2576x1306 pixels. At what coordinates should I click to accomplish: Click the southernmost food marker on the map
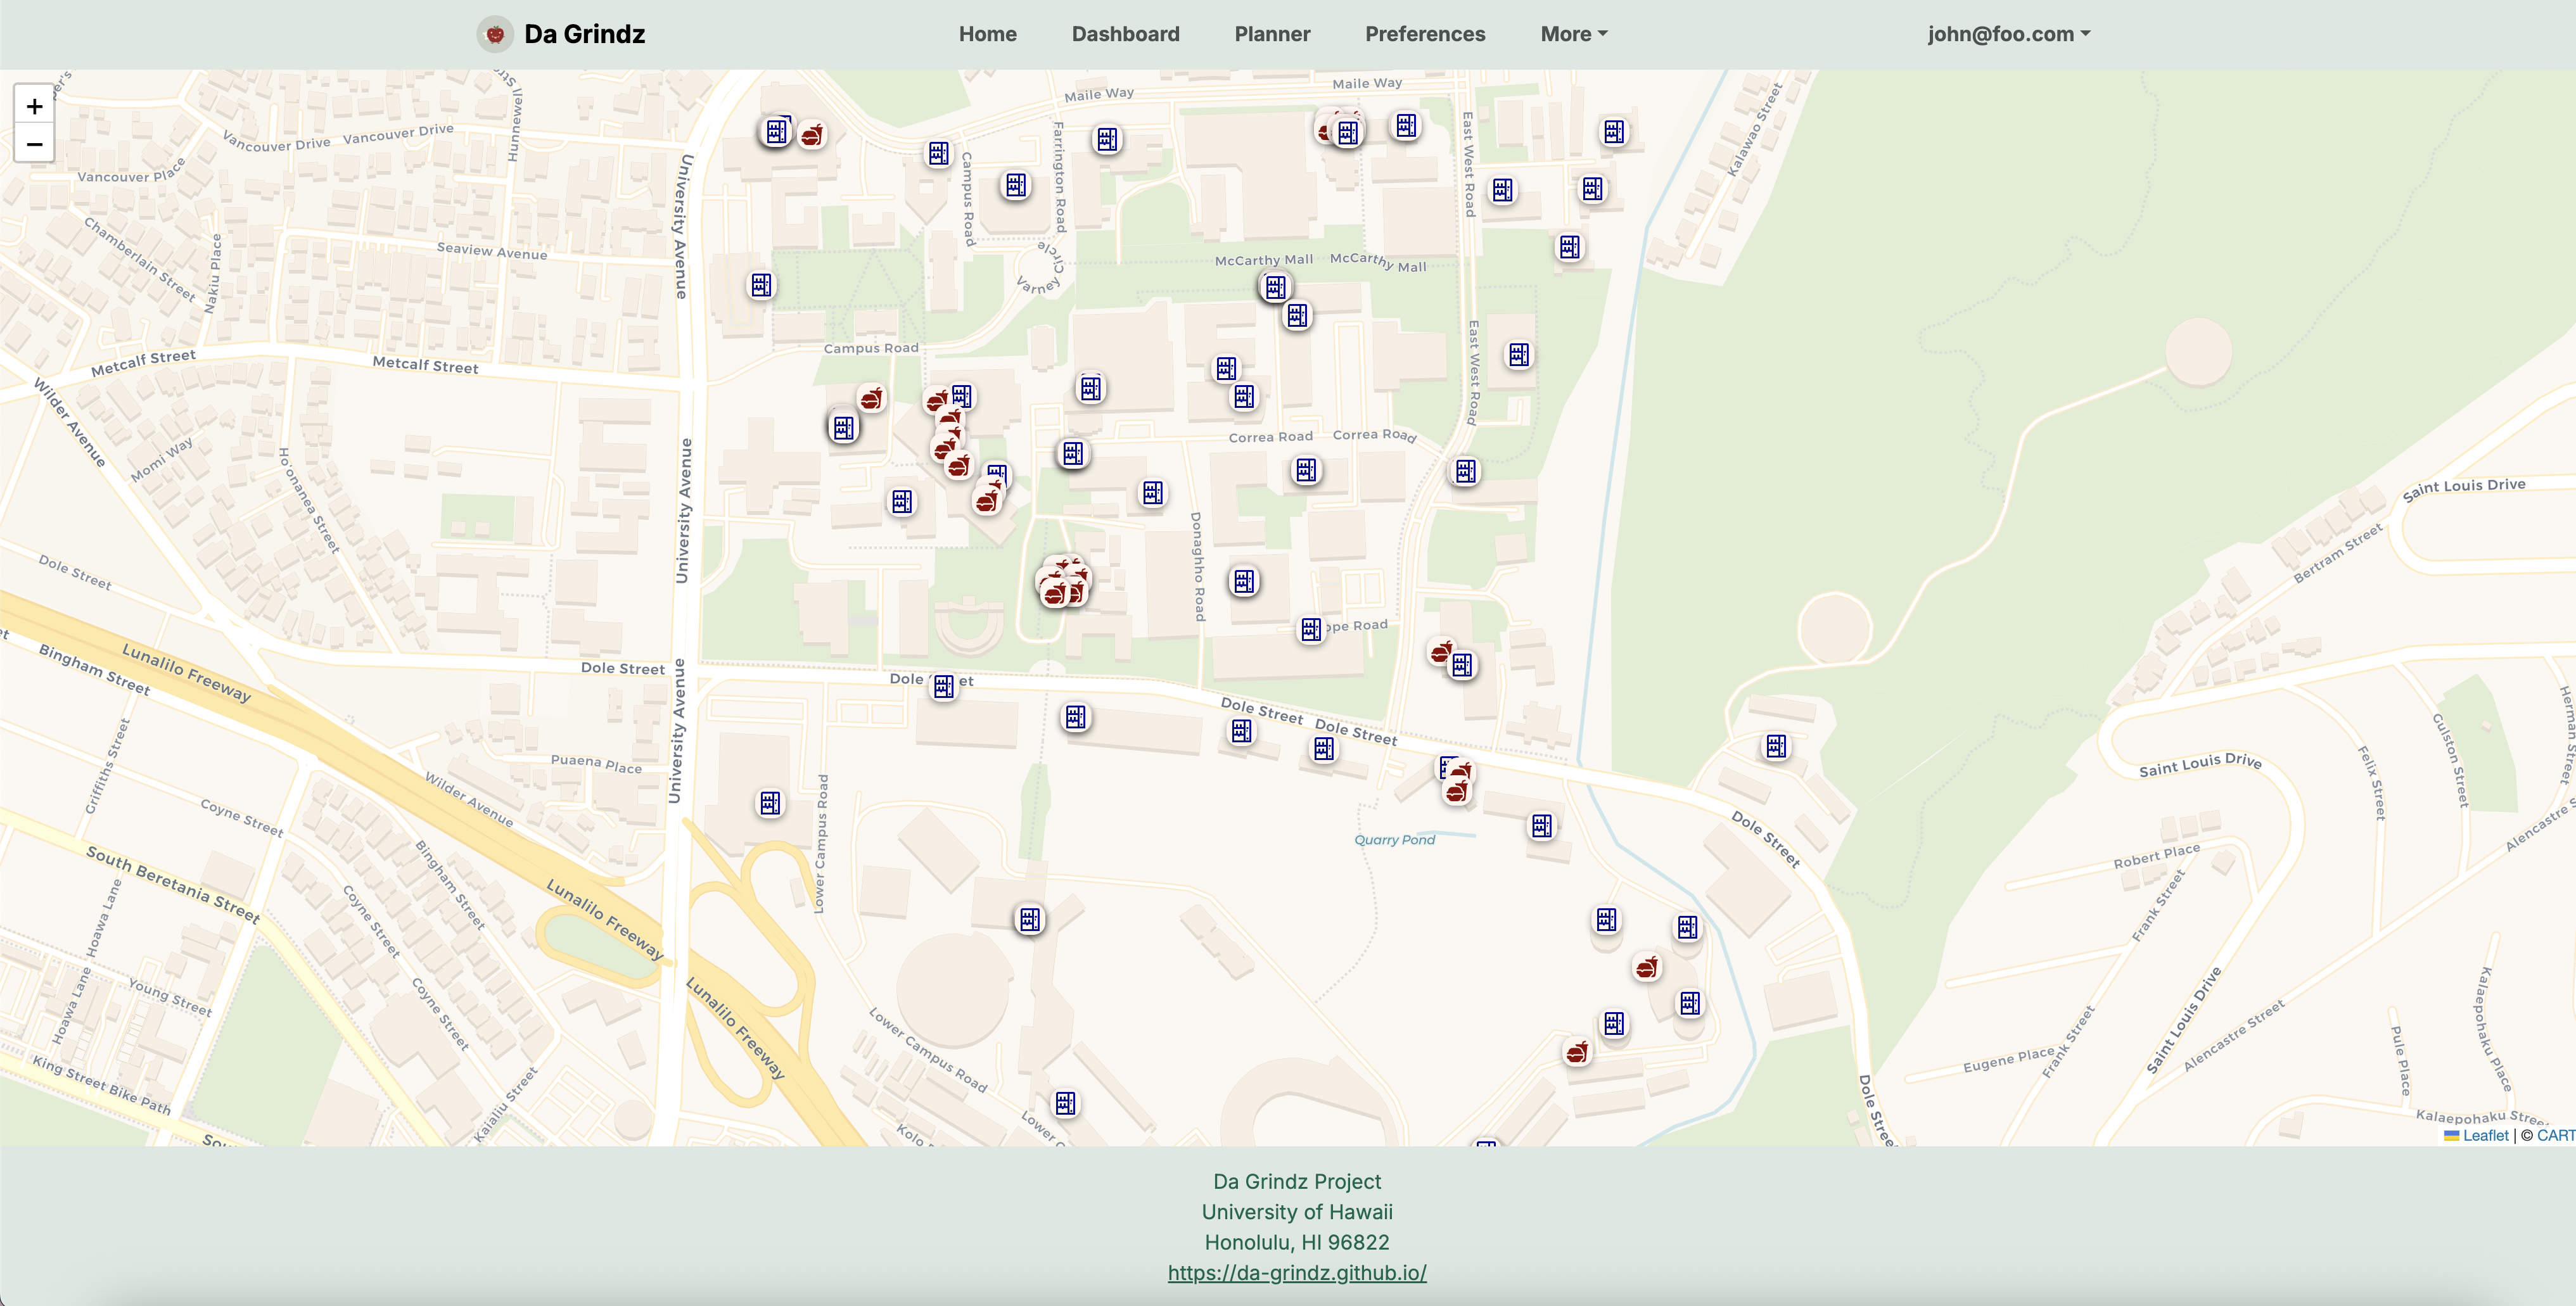[x=1577, y=1052]
